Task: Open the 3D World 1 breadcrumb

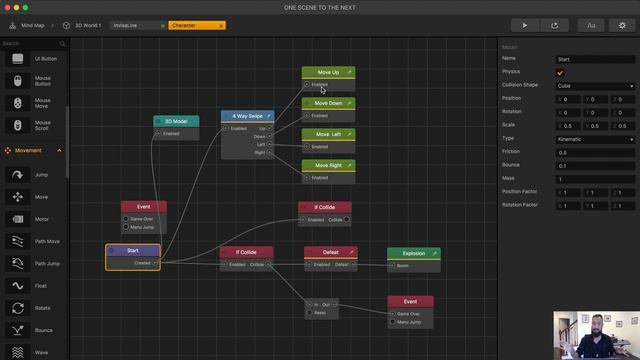Action: click(x=82, y=25)
